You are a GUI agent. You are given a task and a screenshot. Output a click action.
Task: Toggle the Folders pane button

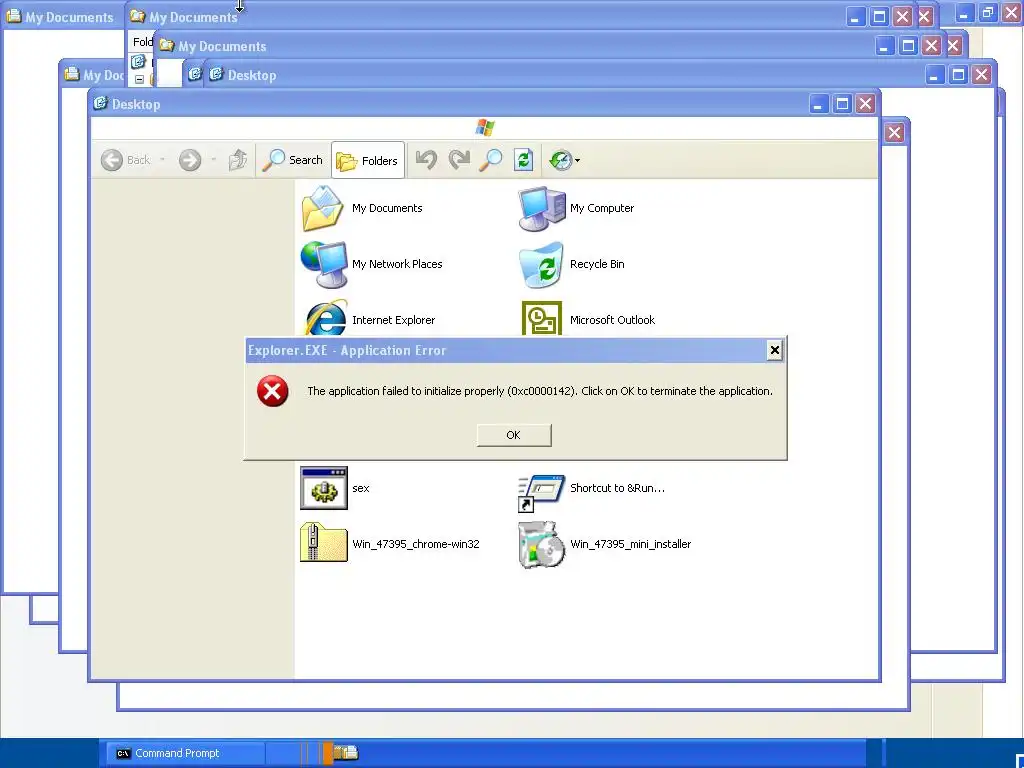[368, 160]
